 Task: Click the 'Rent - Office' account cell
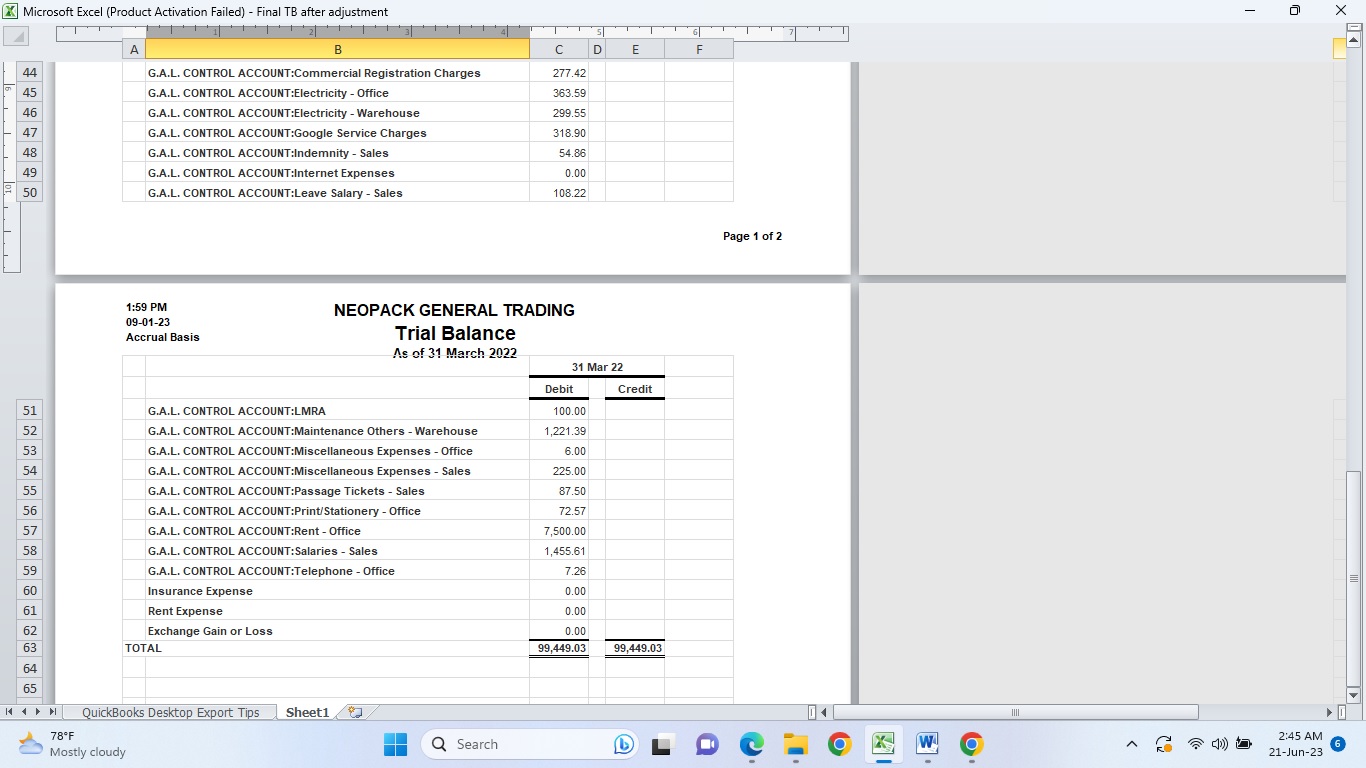pos(337,531)
